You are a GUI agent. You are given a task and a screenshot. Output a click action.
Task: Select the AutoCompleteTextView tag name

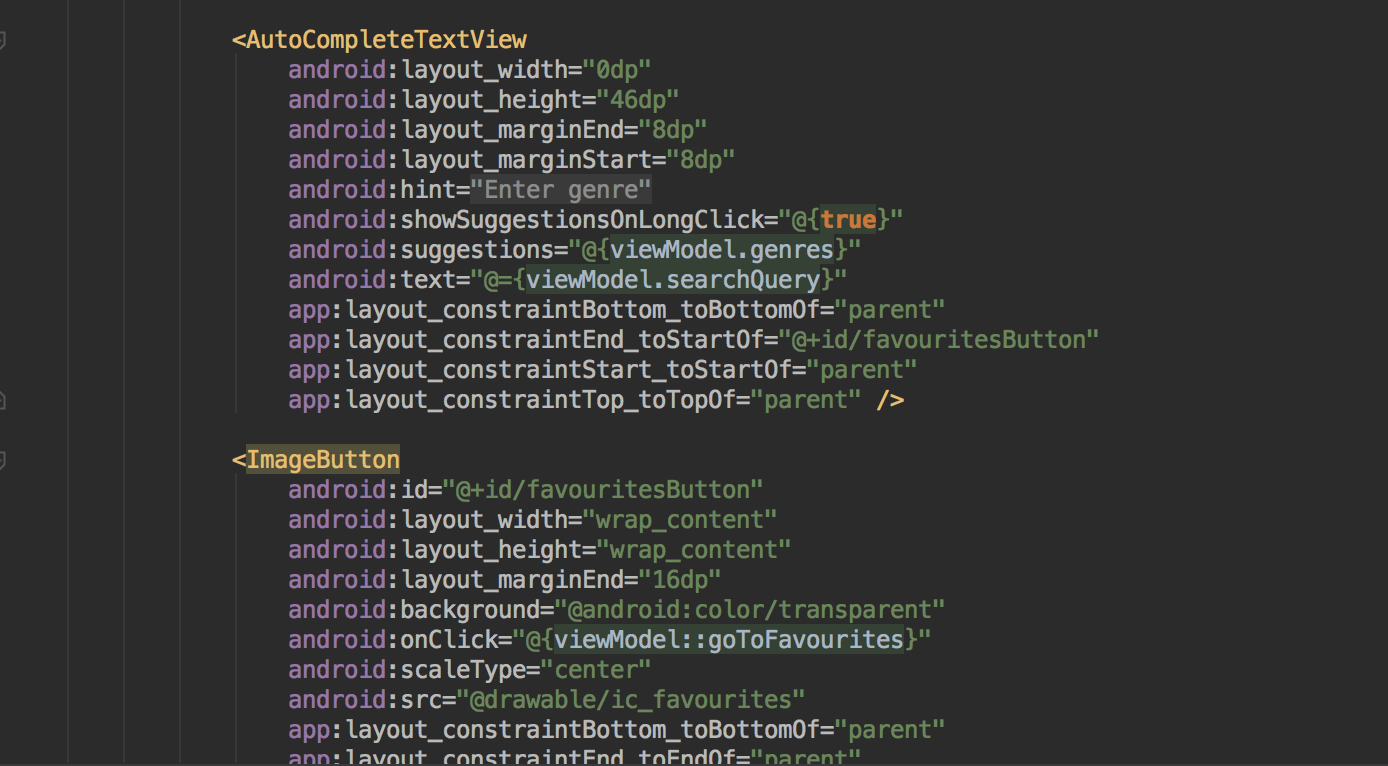click(x=385, y=40)
